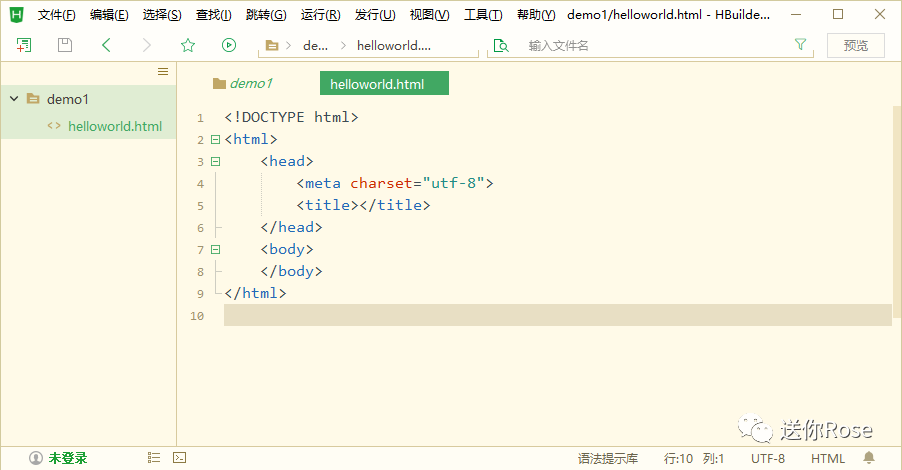
Task: Click breadcrumb chevron before helloworld
Action: coord(343,45)
